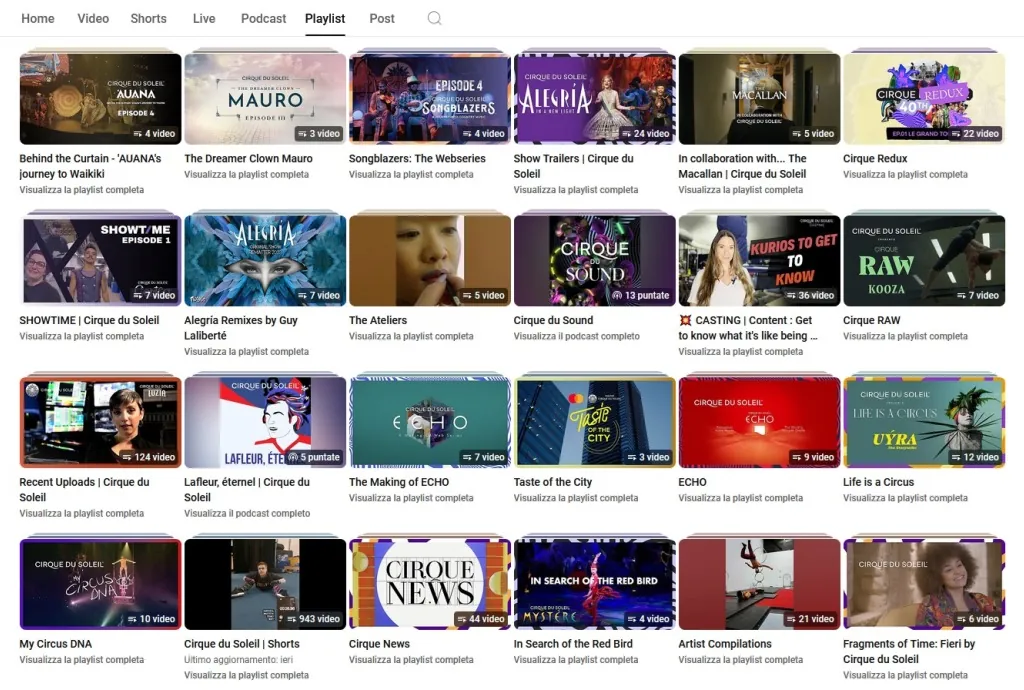Click title 'Recent Uploads | Cirque du Soleil'
The width and height of the screenshot is (1024, 690).
point(84,490)
